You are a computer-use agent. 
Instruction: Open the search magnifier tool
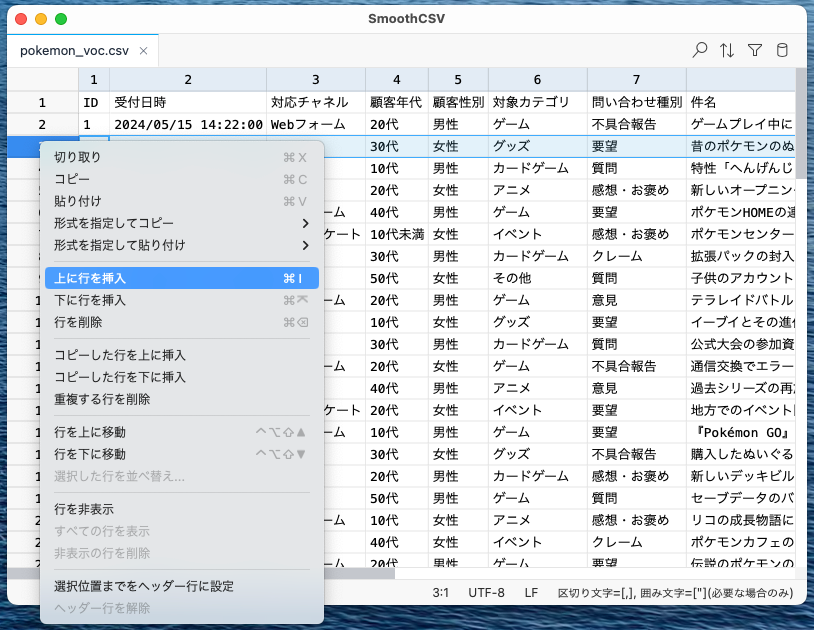point(699,50)
